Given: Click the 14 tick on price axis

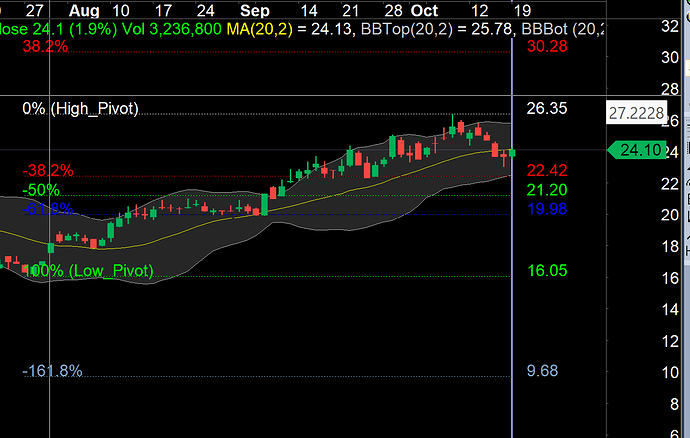Looking at the screenshot, I should (670, 309).
